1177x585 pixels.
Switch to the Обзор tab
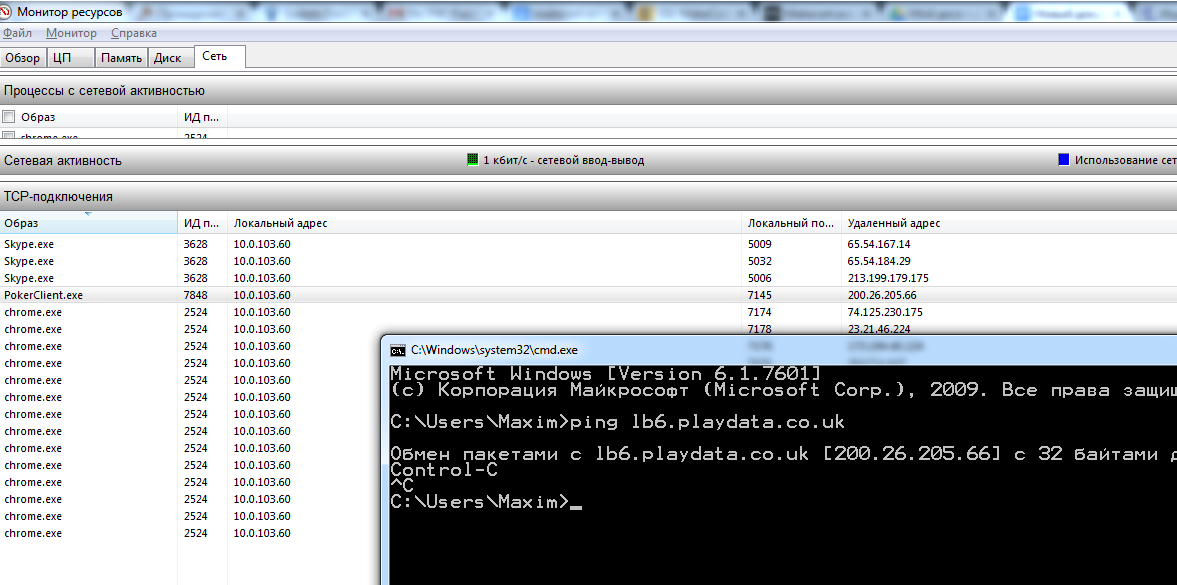click(23, 58)
